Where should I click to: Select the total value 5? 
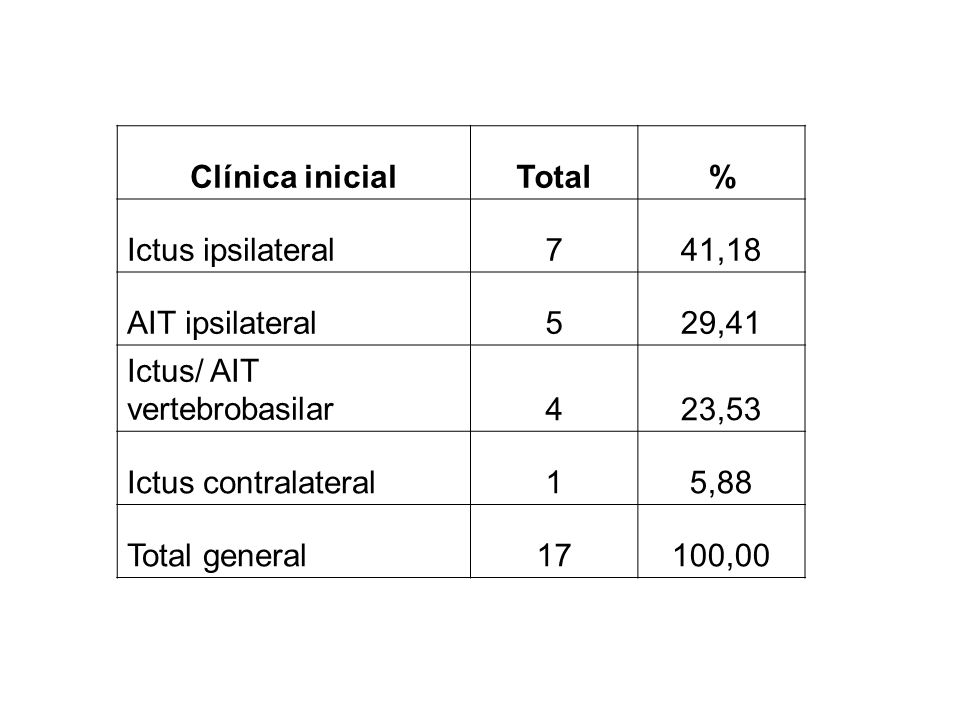pos(553,323)
